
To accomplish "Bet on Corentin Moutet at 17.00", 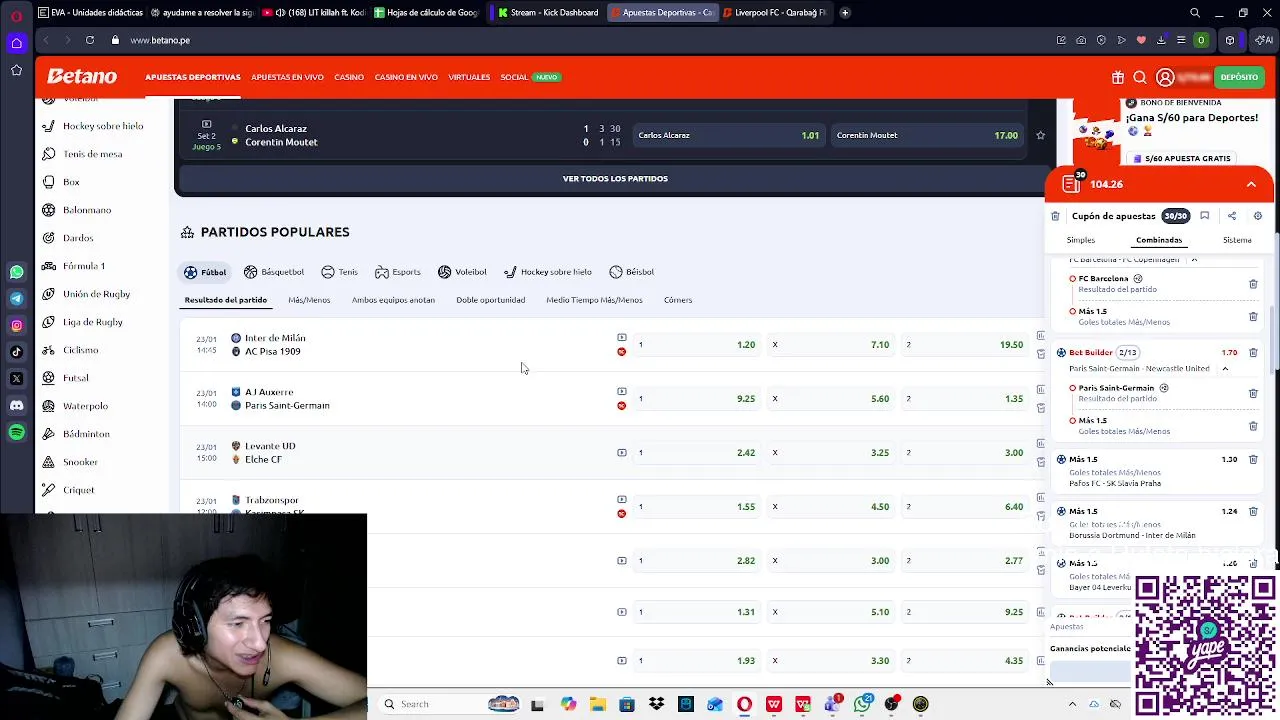I will 928,135.
